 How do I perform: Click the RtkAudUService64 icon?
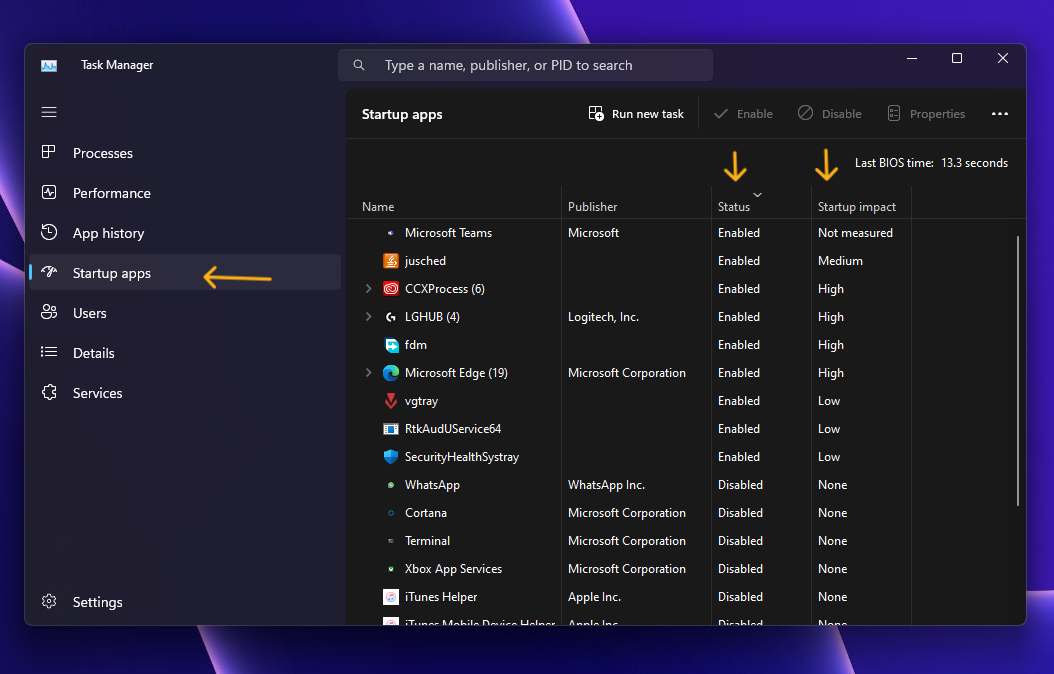click(391, 429)
